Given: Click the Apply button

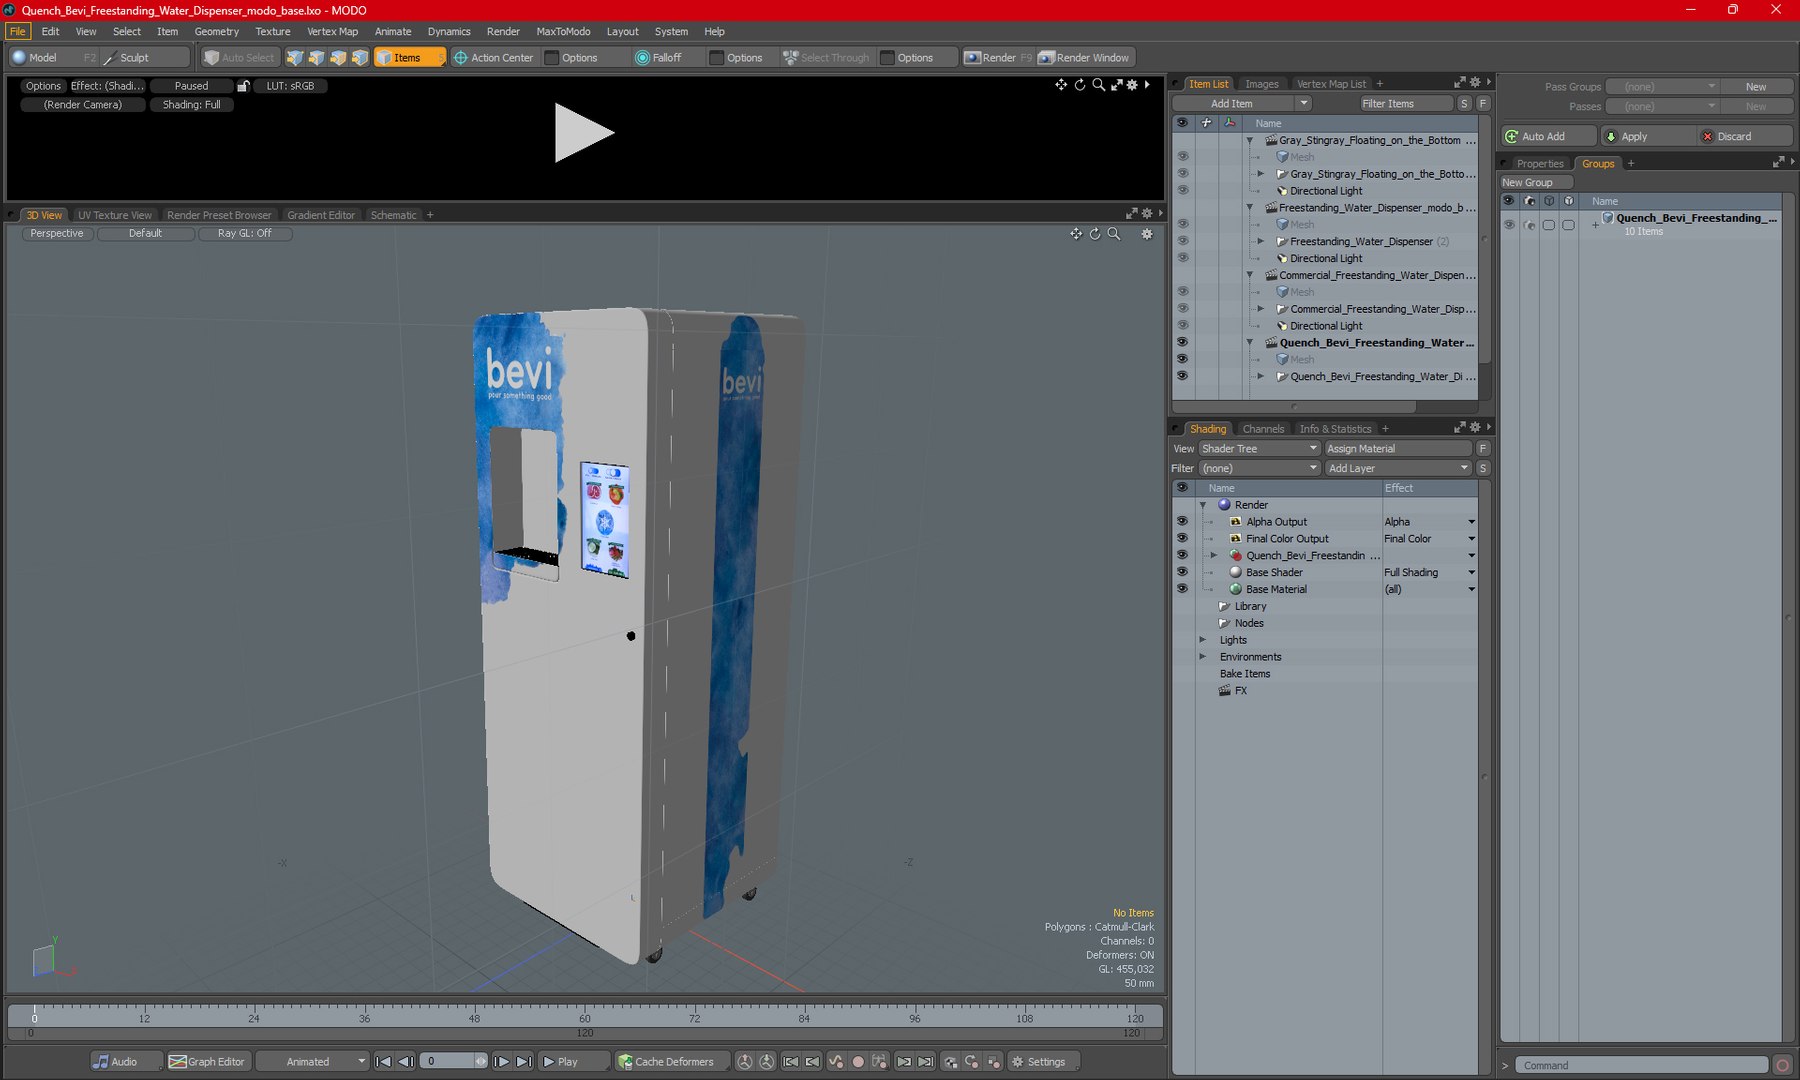Looking at the screenshot, I should coord(1647,137).
